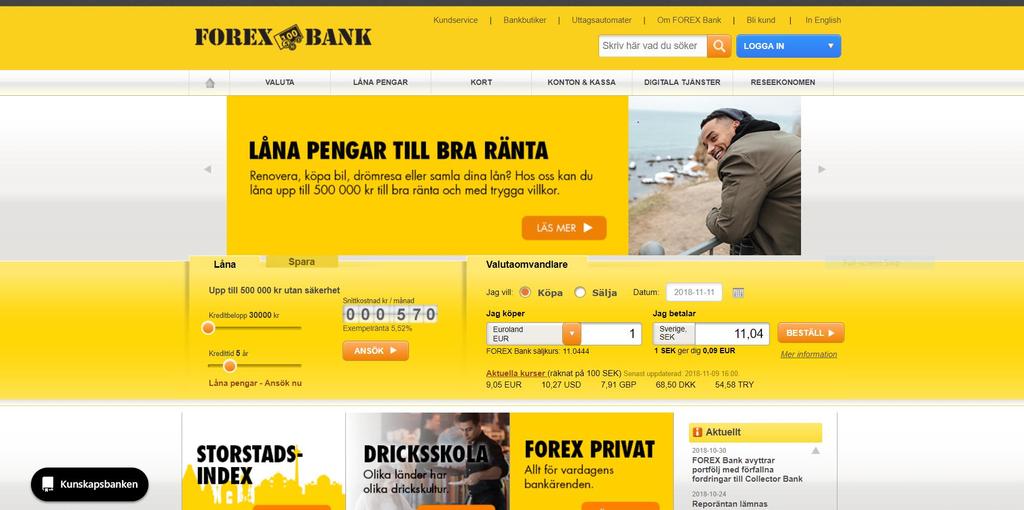Open the calendar date picker icon
Viewport: 1024px width, 510px height.
click(738, 293)
